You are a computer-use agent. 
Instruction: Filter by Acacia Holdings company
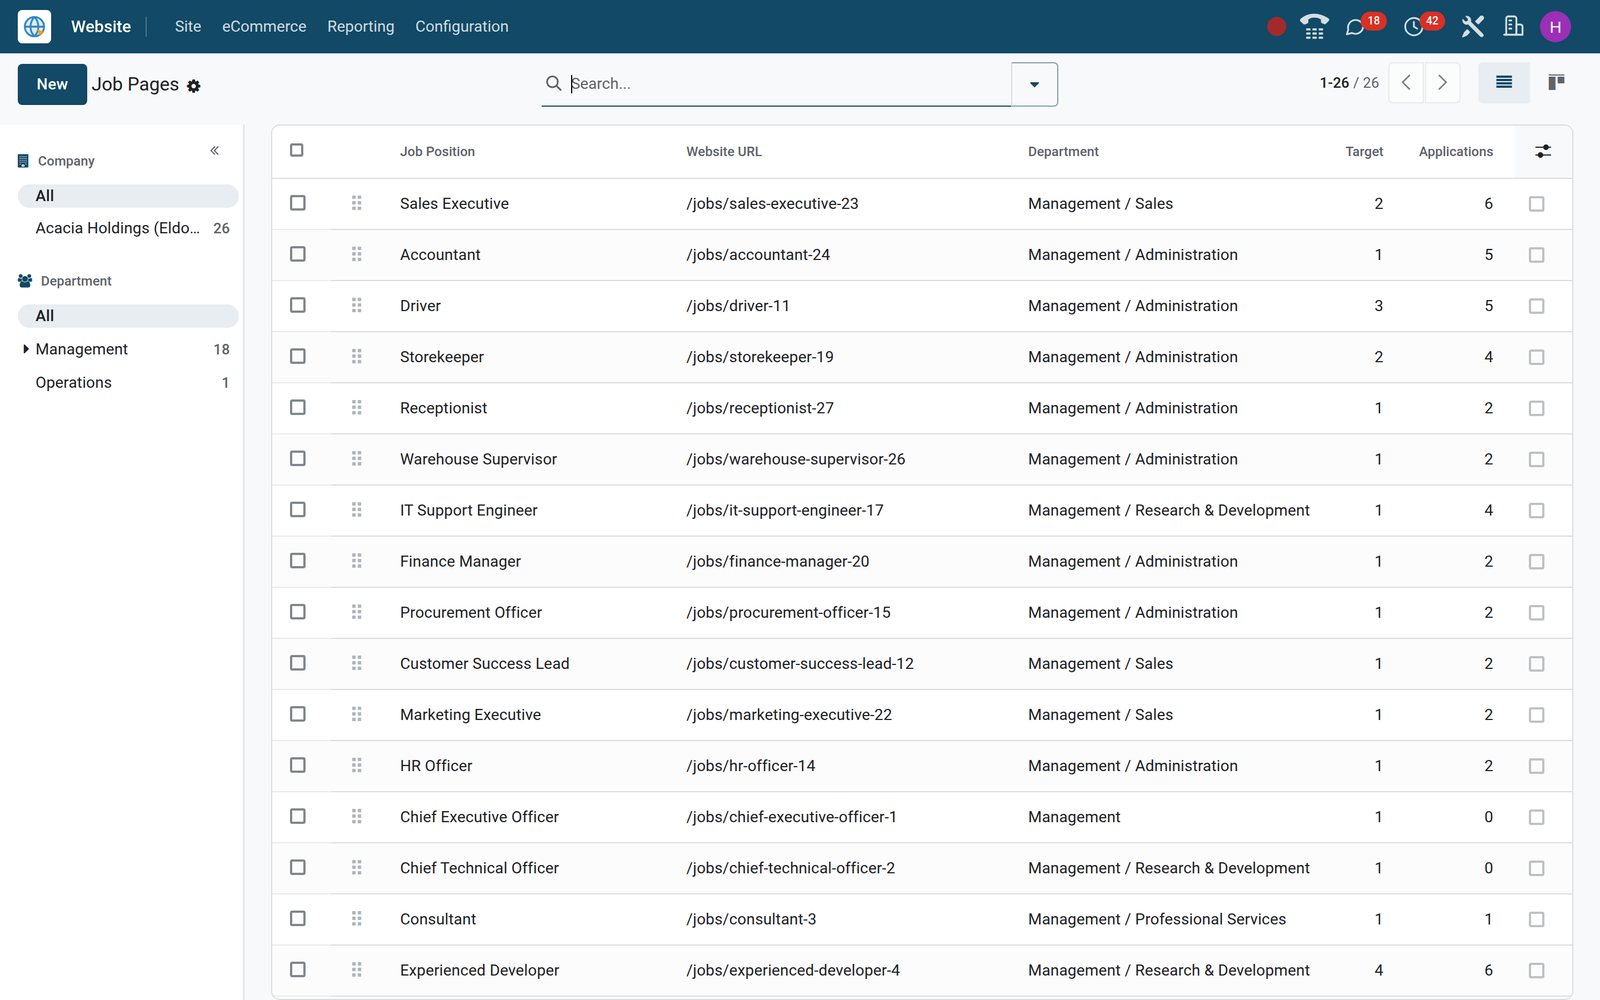(128, 228)
